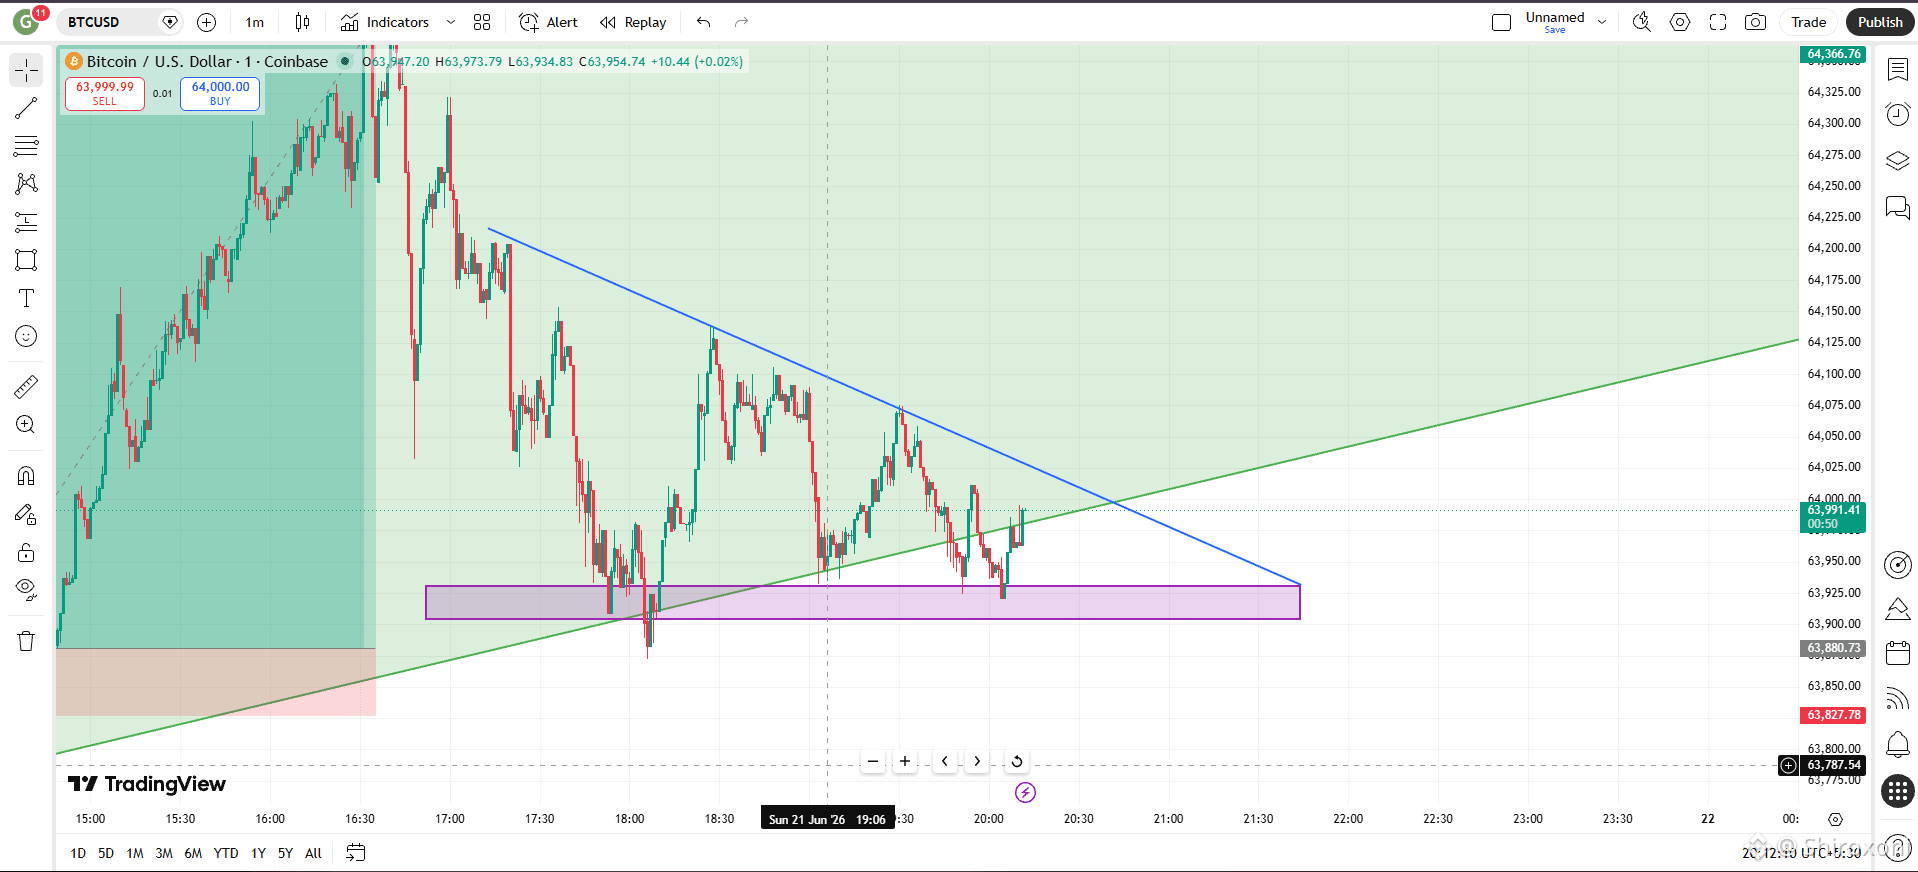
Task: Undo the last chart action
Action: point(704,22)
